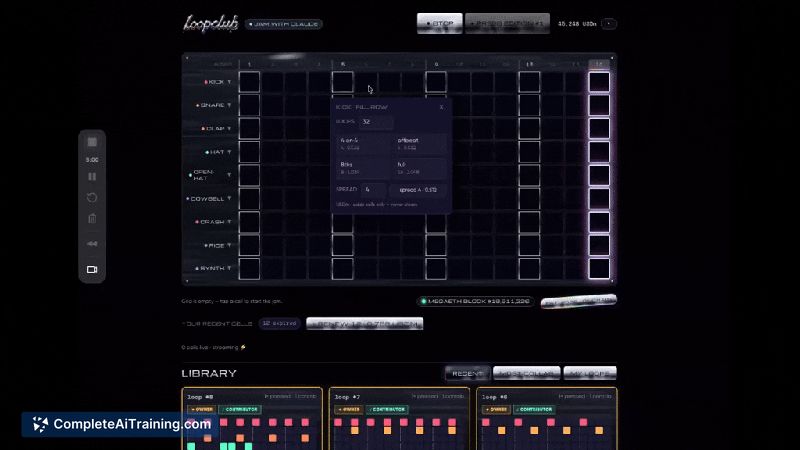The image size is (800, 450).
Task: Toggle KICK row cell at step 1
Action: coord(249,82)
